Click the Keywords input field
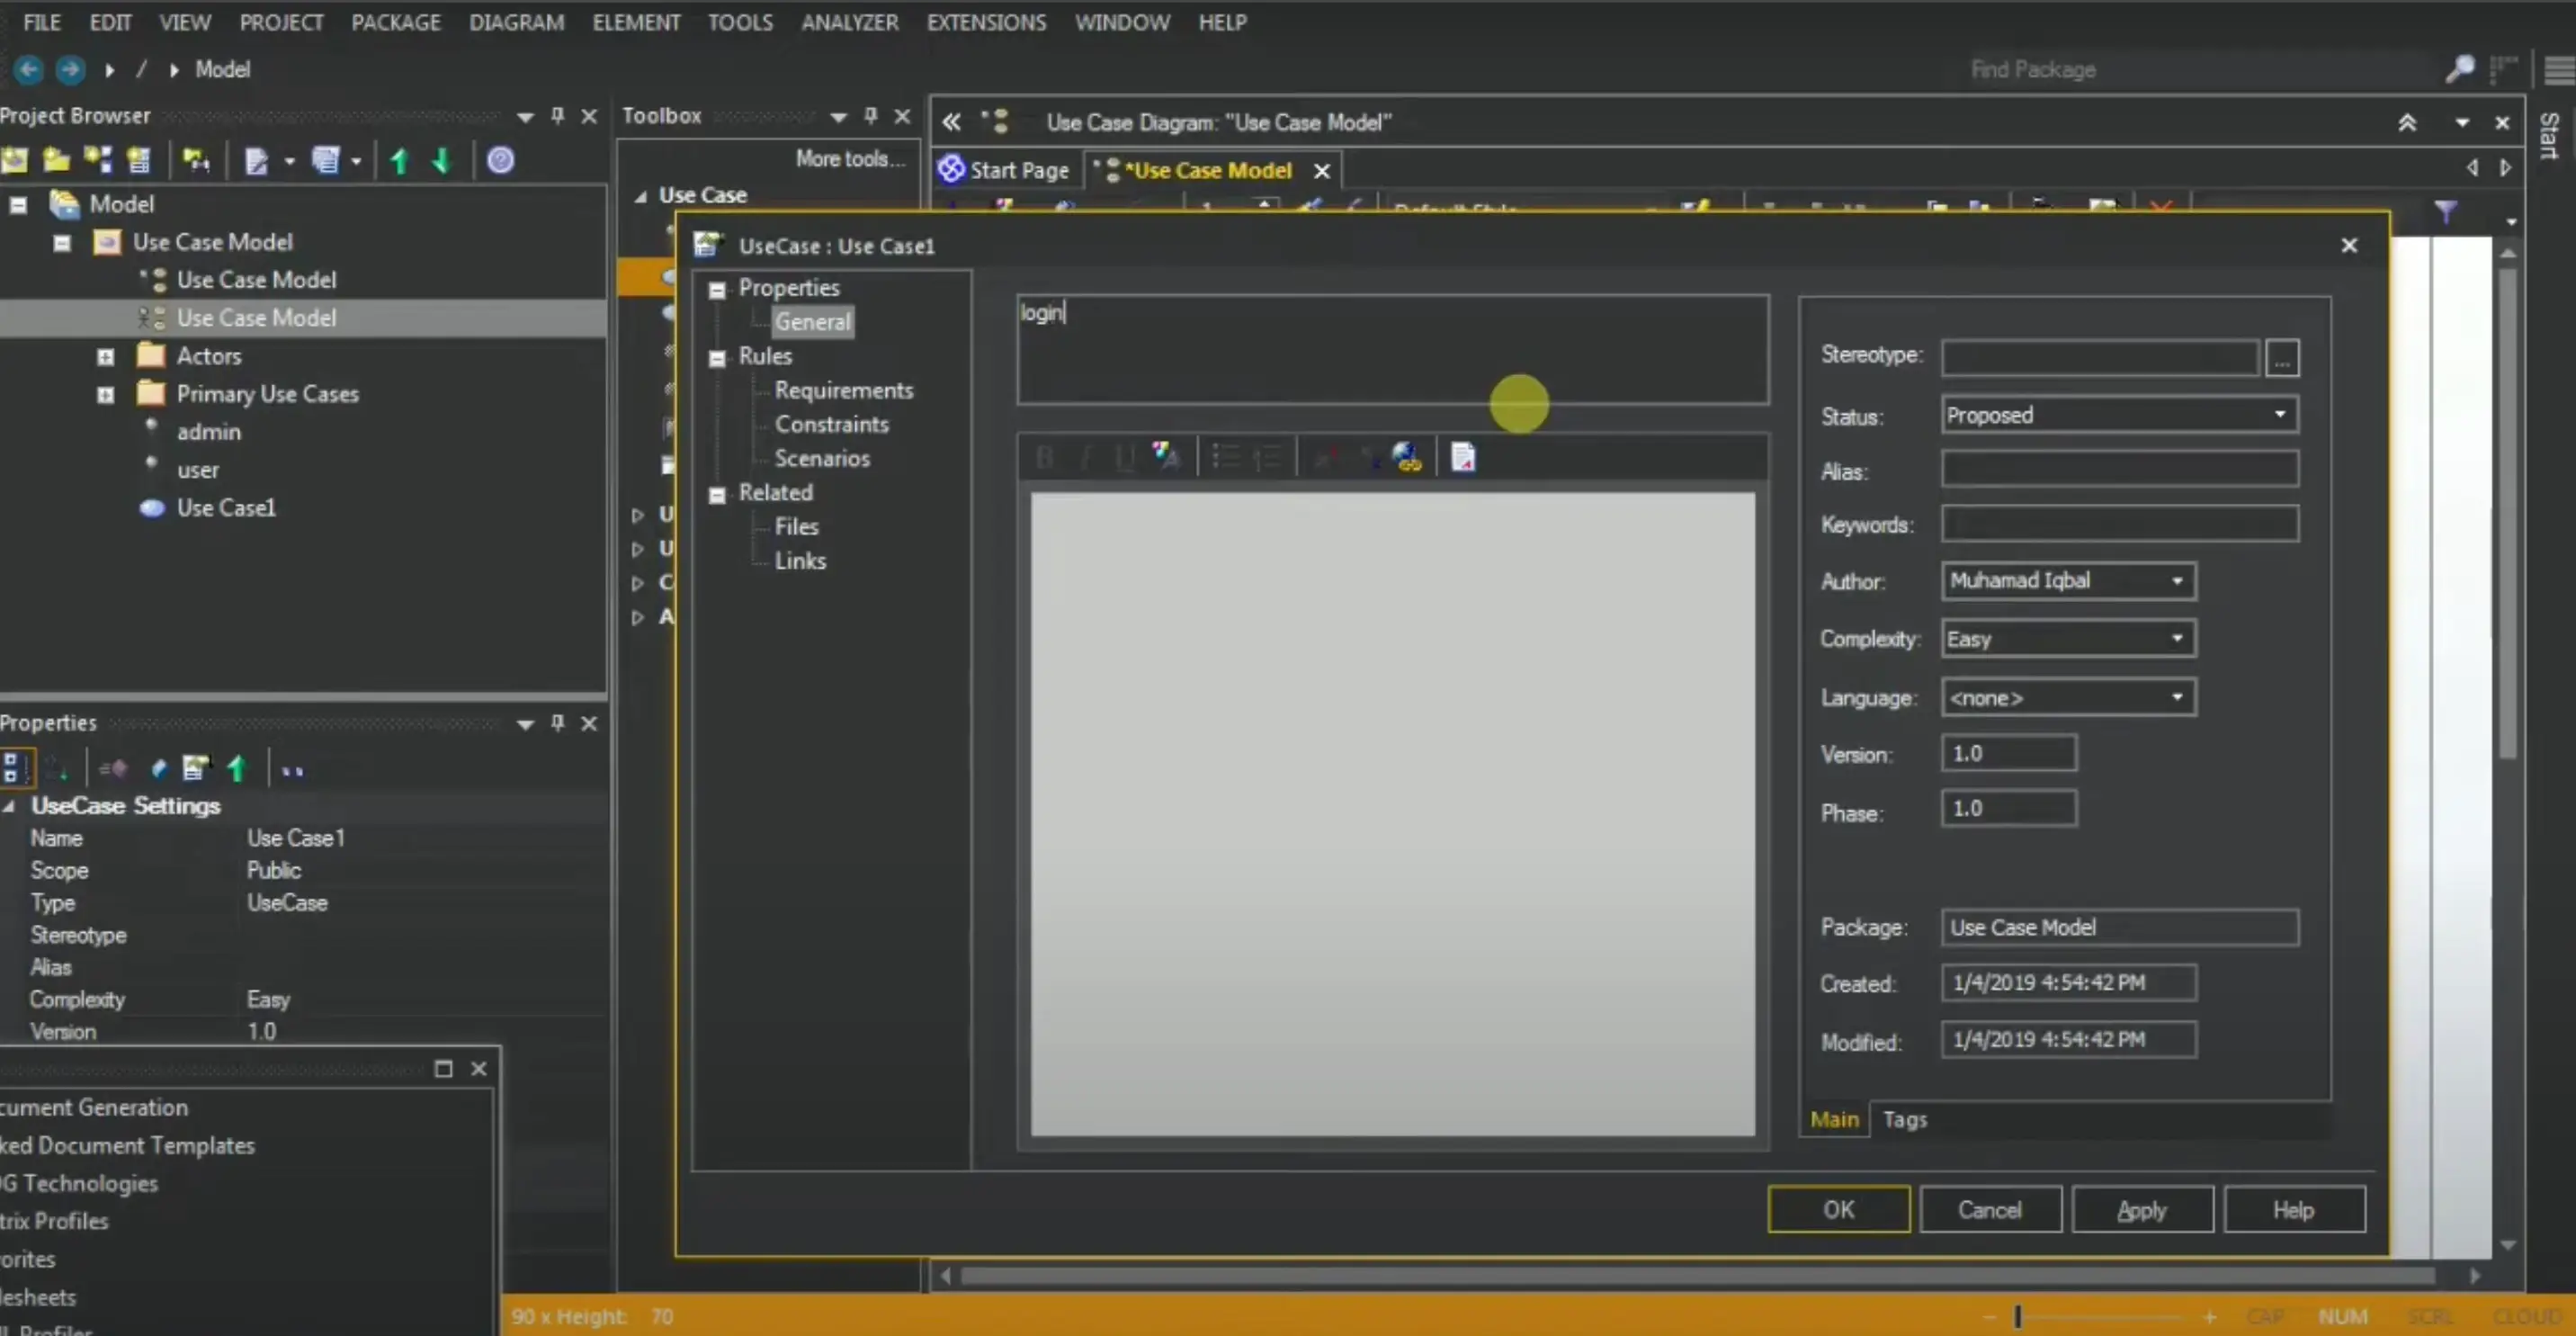The width and height of the screenshot is (2576, 1336). tap(2119, 523)
